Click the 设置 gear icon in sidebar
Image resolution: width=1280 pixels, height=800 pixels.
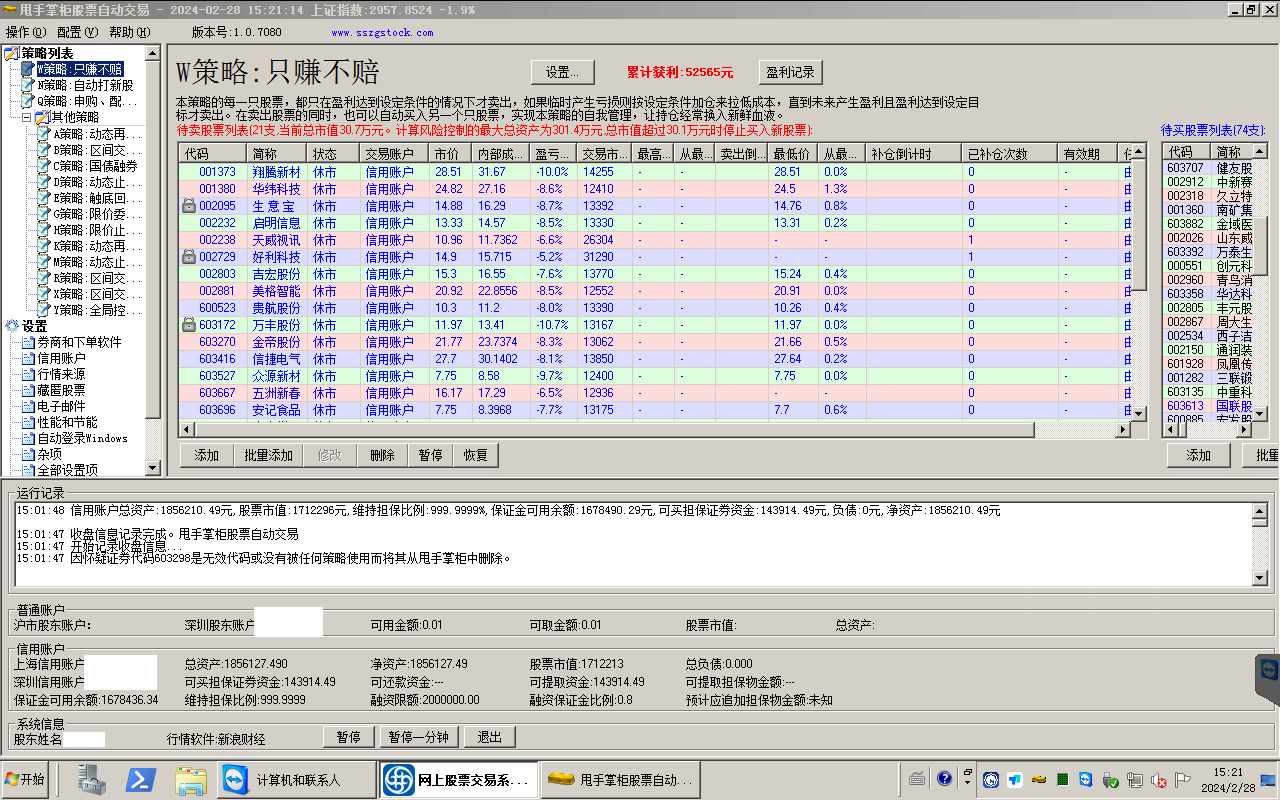pos(12,326)
